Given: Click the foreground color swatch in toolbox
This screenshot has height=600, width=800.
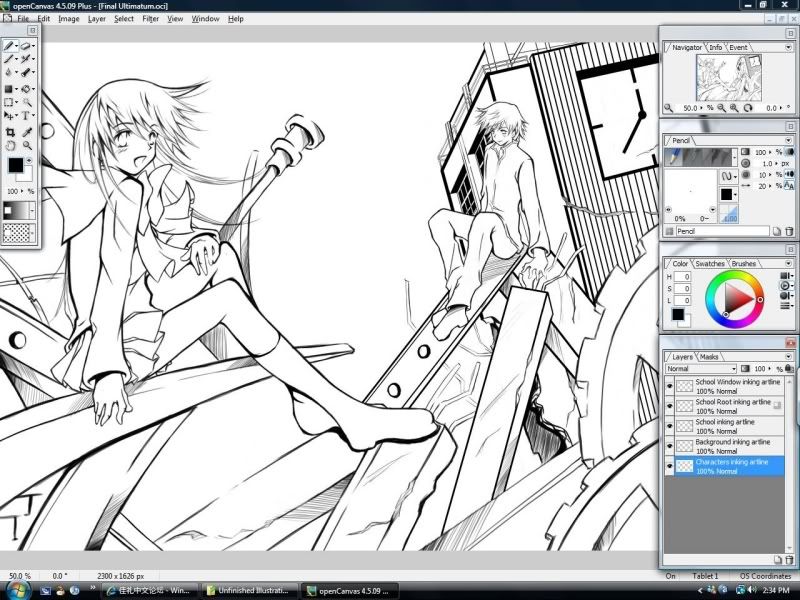Looking at the screenshot, I should (15, 165).
